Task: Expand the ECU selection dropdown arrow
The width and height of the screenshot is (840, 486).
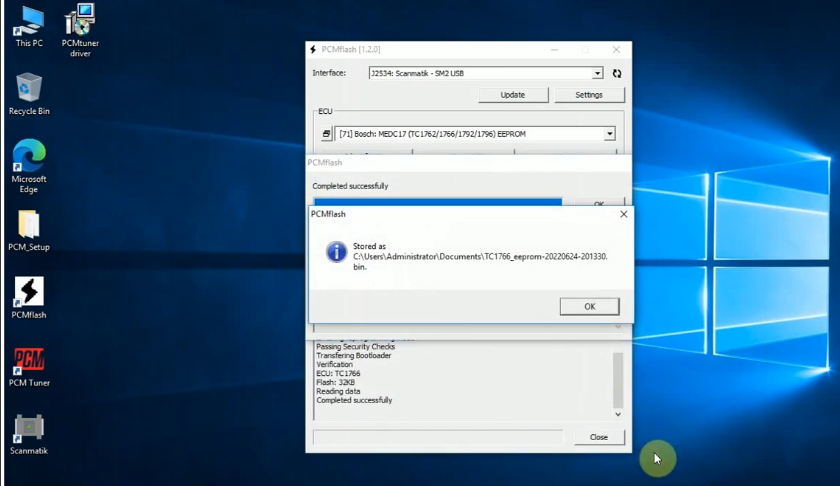Action: (610, 133)
